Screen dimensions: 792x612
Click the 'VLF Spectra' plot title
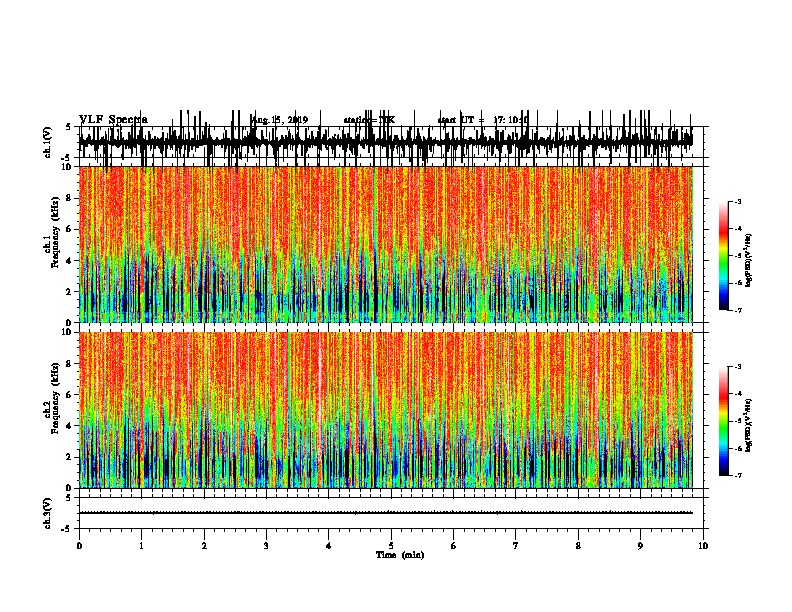pos(113,120)
